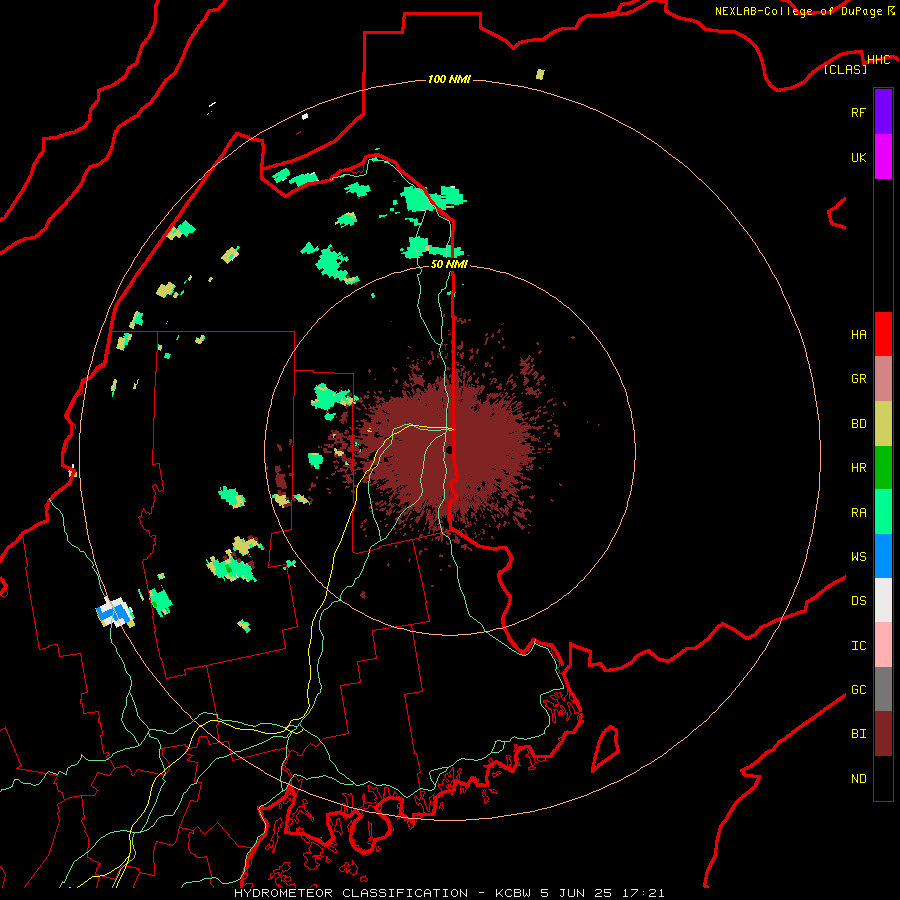Click the 17:21 timestamp
Screen dimensions: 900x900
[644, 893]
